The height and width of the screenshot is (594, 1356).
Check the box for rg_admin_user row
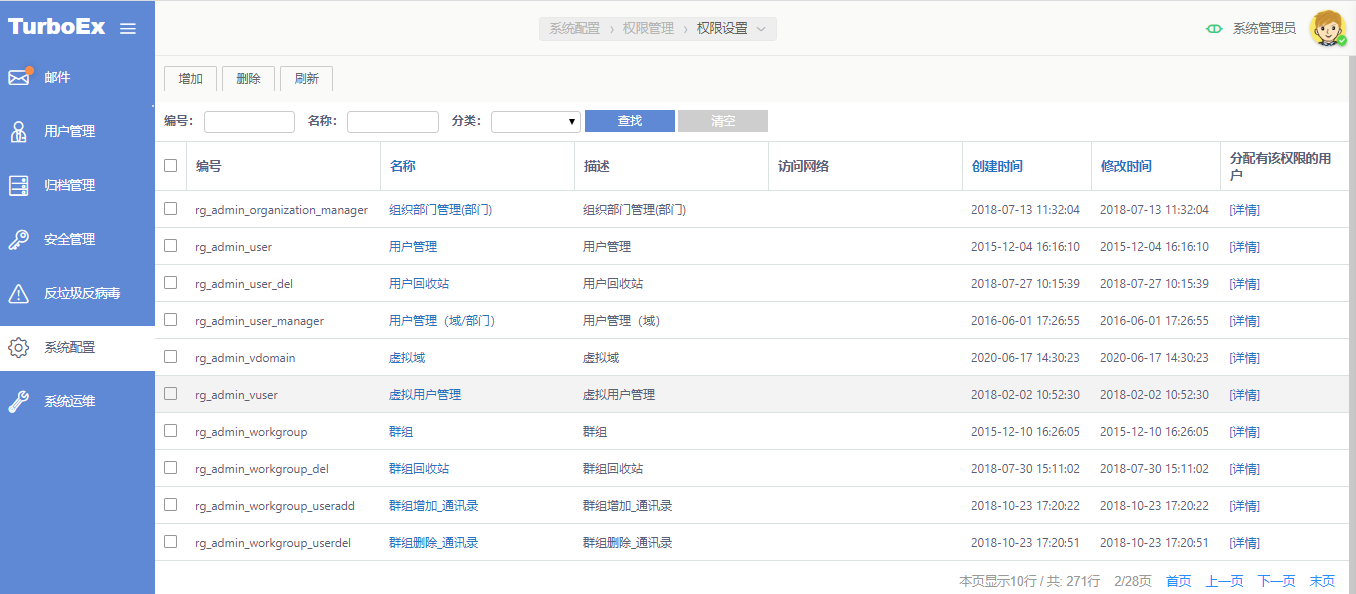click(171, 246)
